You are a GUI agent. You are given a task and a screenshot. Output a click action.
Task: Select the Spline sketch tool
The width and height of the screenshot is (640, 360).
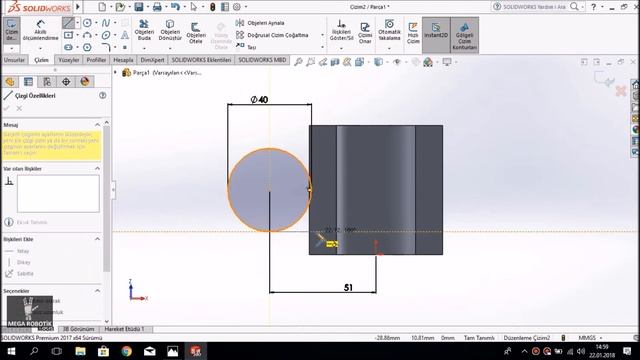click(106, 23)
